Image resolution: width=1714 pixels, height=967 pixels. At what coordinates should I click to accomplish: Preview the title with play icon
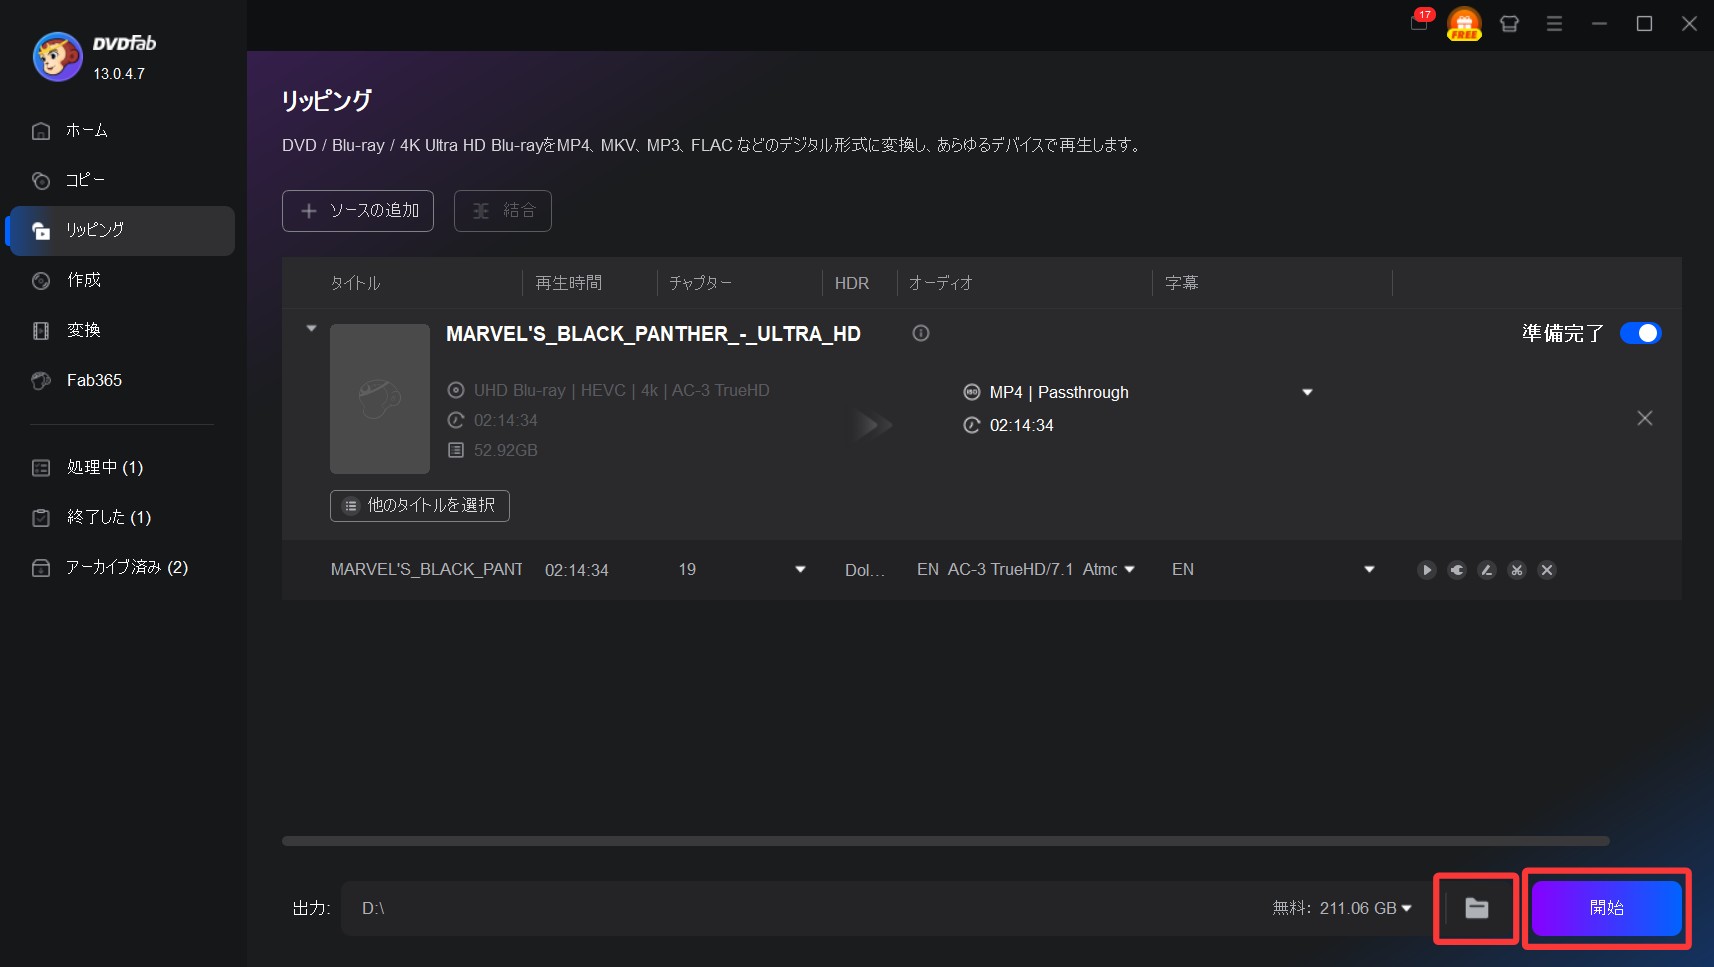click(x=1427, y=570)
